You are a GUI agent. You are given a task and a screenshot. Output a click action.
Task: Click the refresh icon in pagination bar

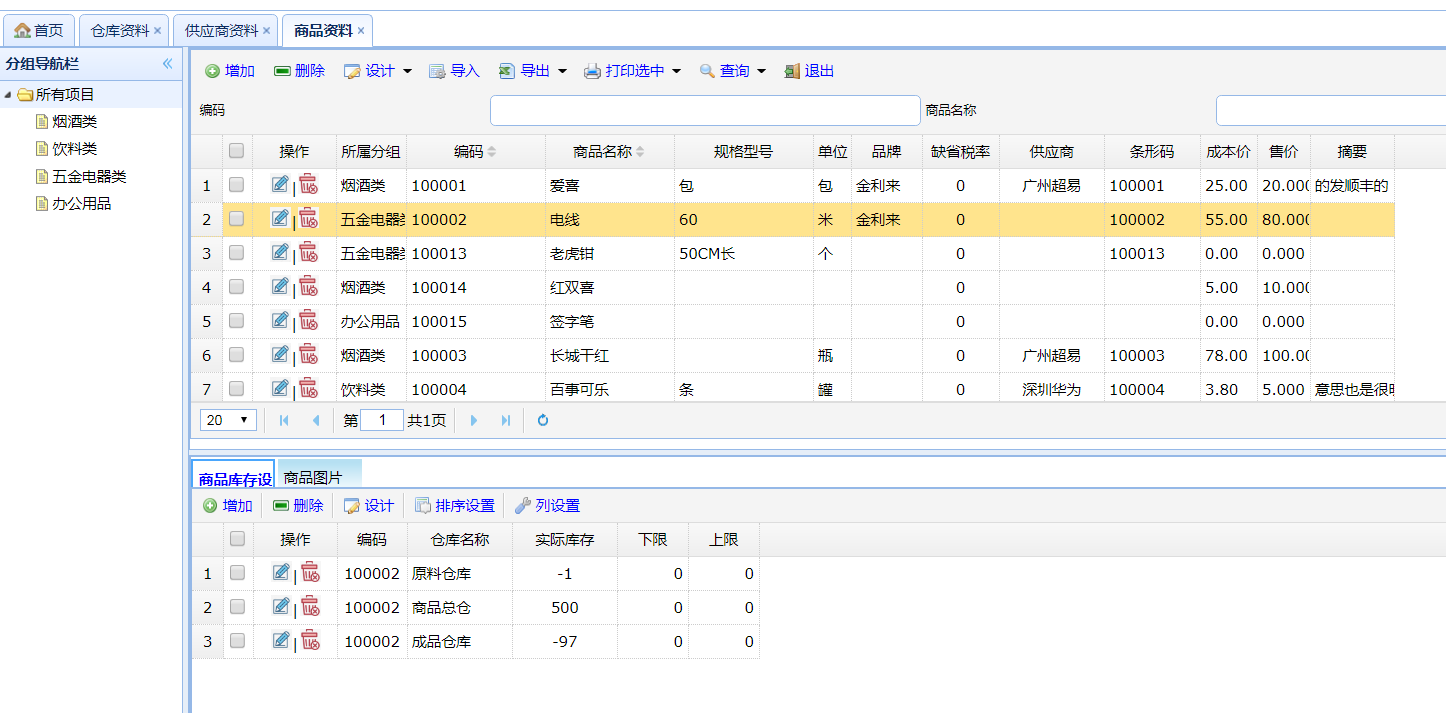click(542, 420)
